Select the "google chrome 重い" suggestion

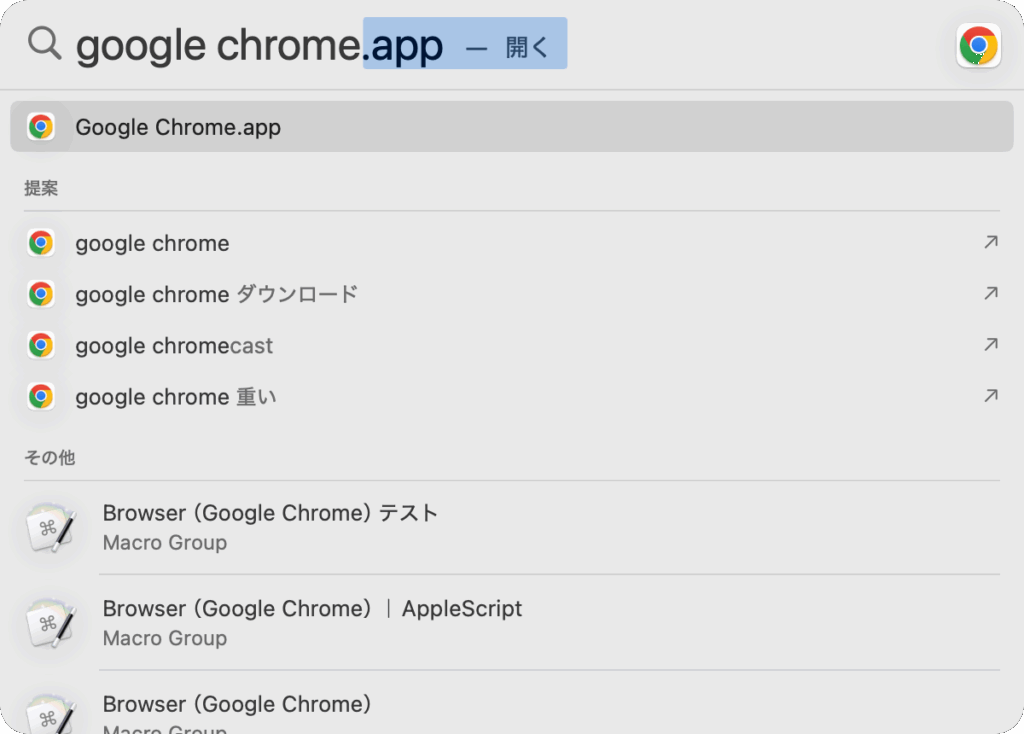(176, 397)
